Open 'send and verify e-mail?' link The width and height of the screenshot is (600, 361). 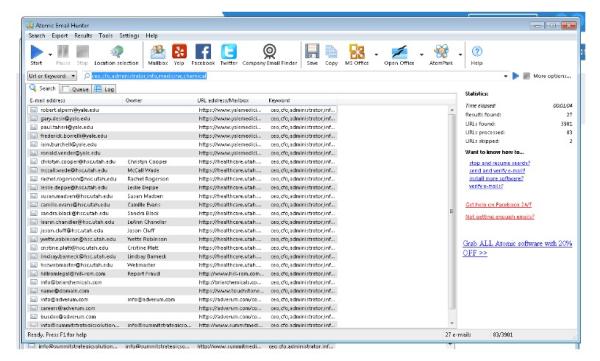coord(497,171)
